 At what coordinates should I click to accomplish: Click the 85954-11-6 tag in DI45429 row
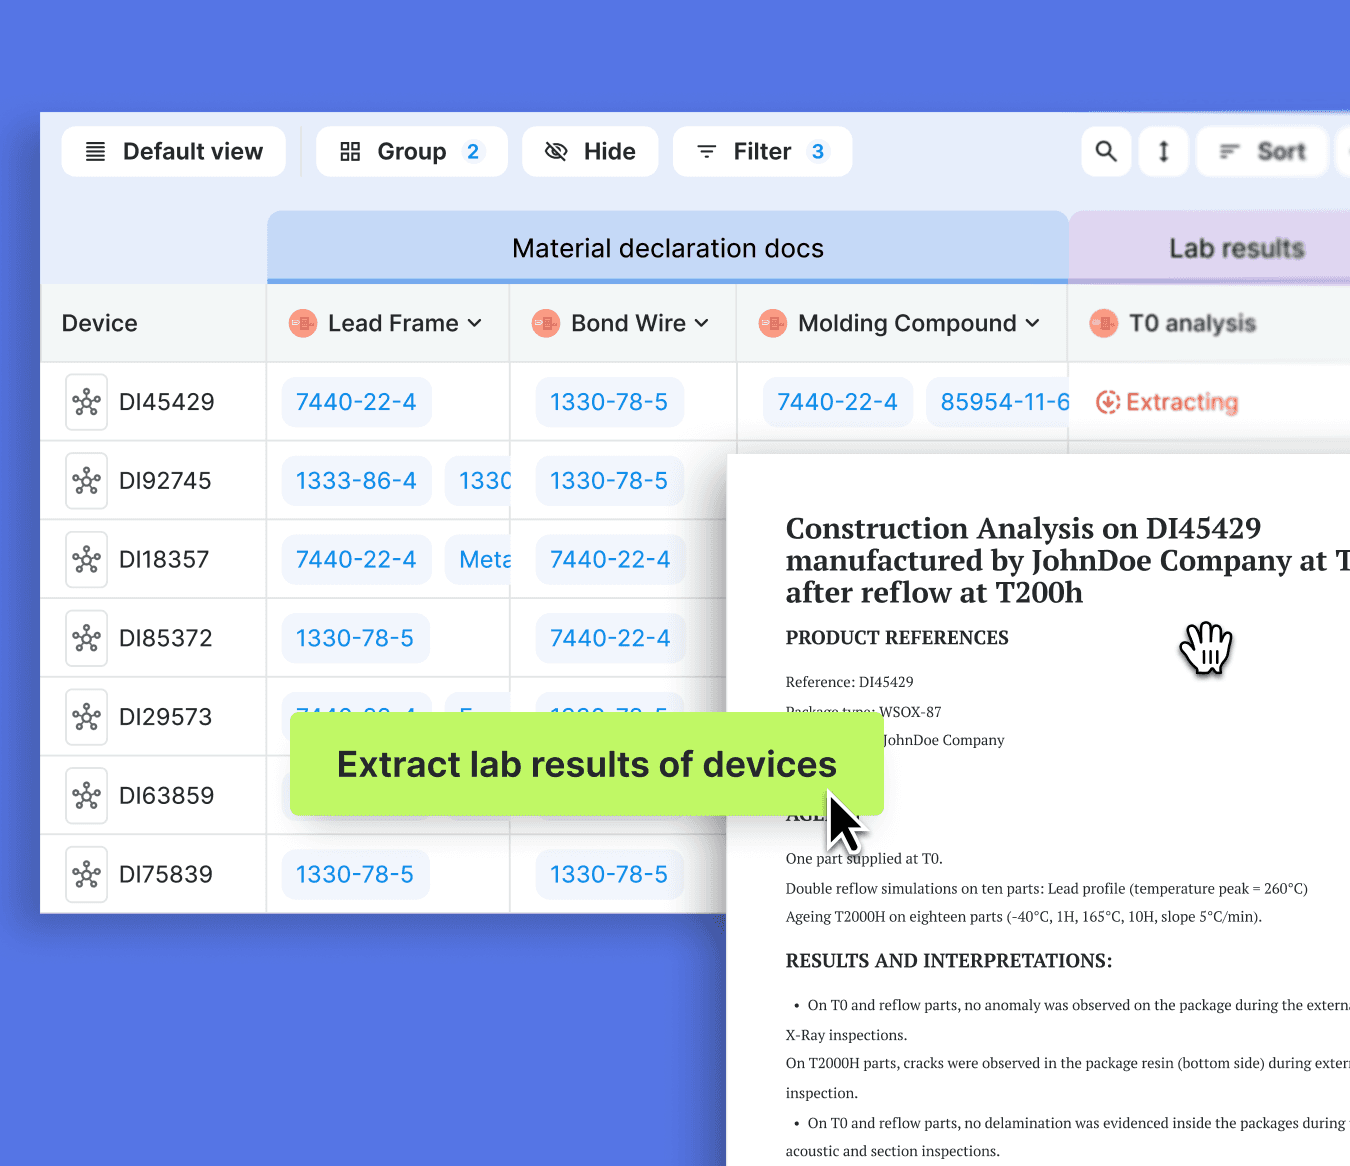998,402
